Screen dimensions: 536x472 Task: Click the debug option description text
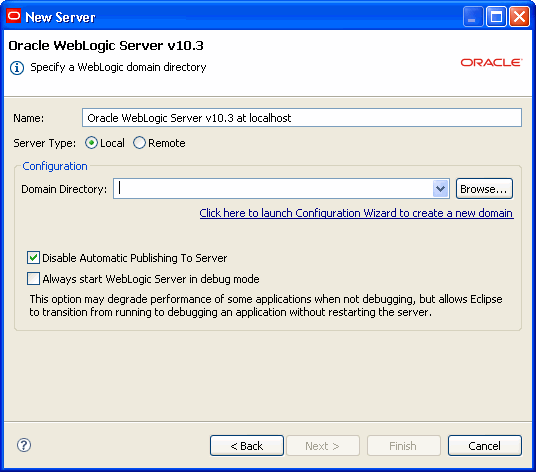click(266, 306)
